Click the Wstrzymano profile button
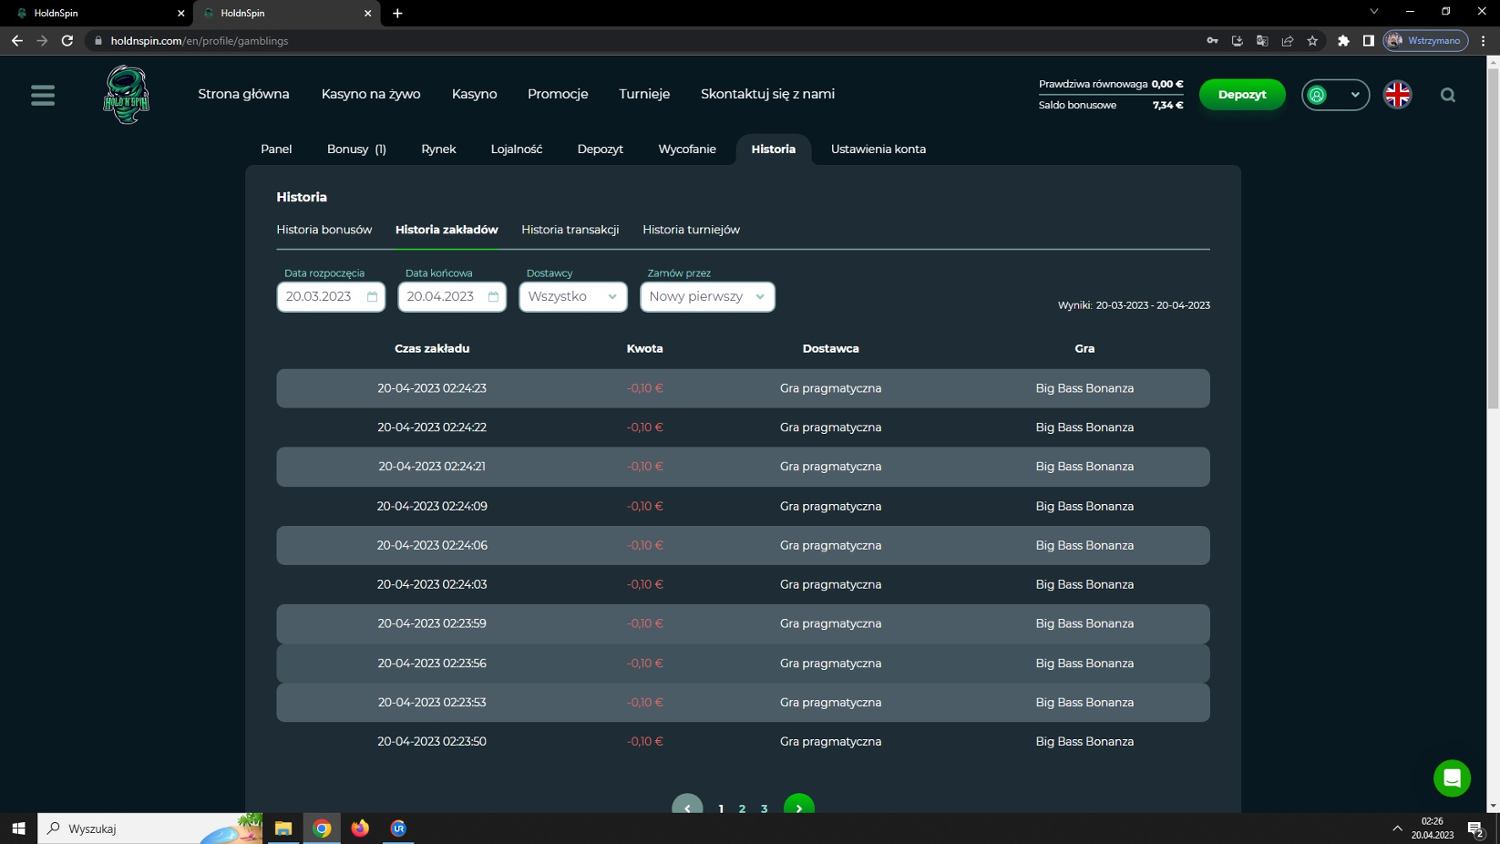The width and height of the screenshot is (1500, 844). pos(1426,41)
